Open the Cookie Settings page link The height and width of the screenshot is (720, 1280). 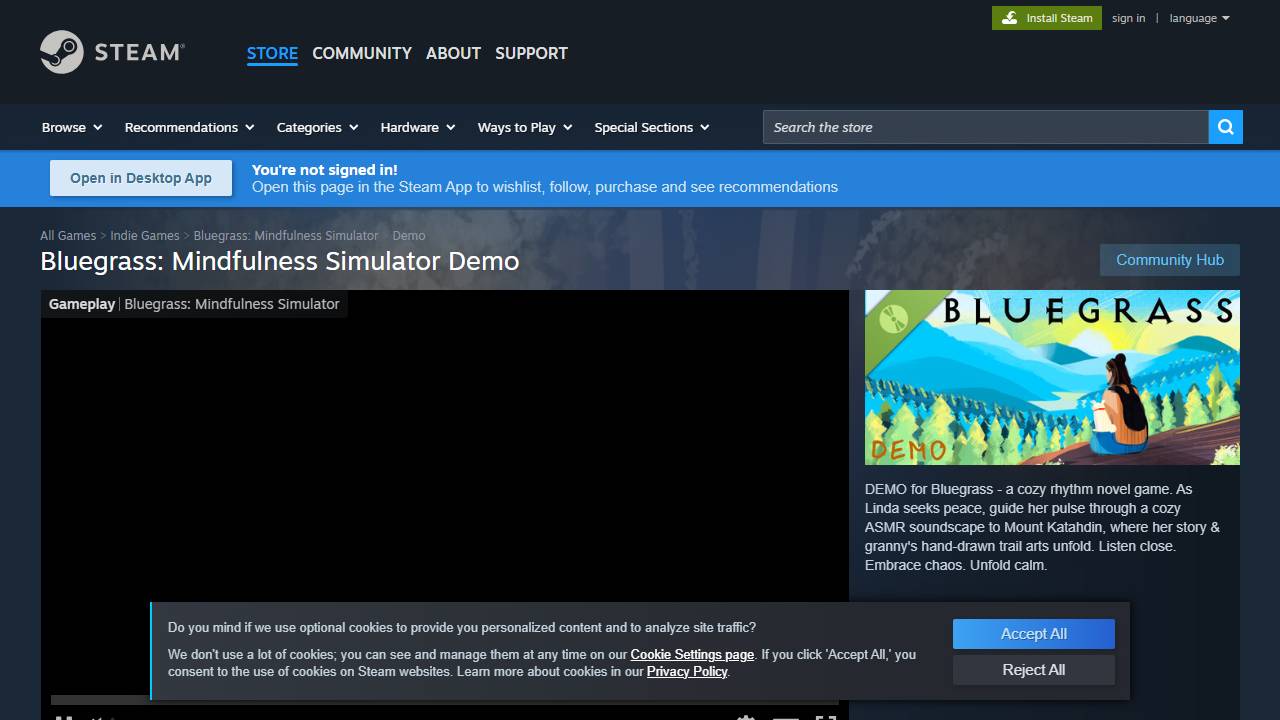[x=692, y=654]
